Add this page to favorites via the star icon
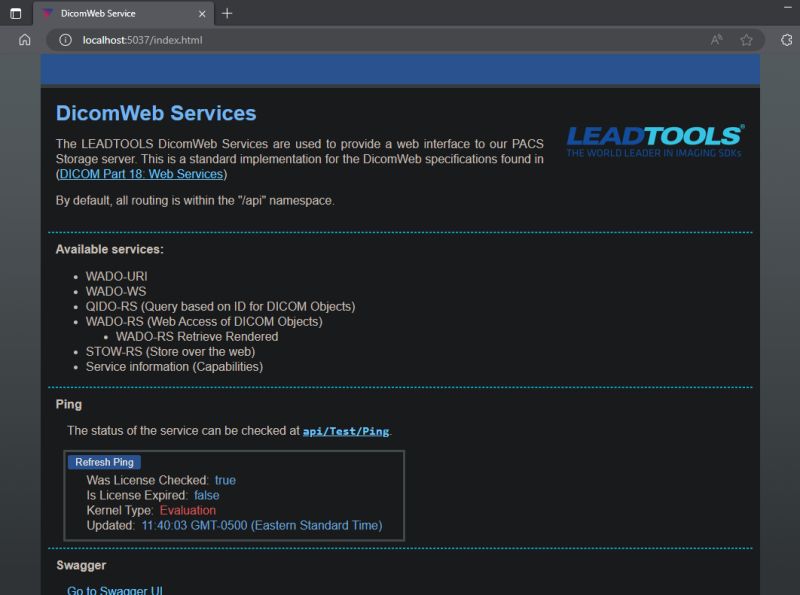 (746, 40)
